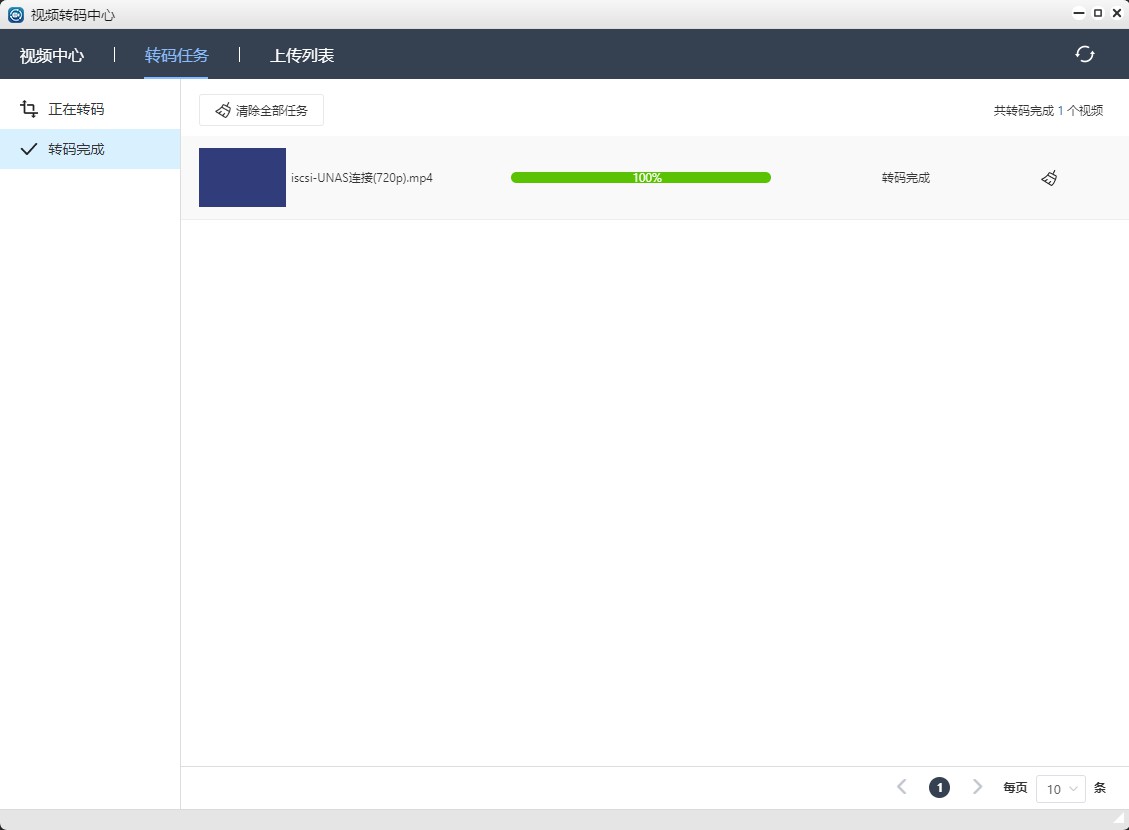1129x830 pixels.
Task: Minimize the 视频转码中心 window
Action: pyautogui.click(x=1079, y=14)
